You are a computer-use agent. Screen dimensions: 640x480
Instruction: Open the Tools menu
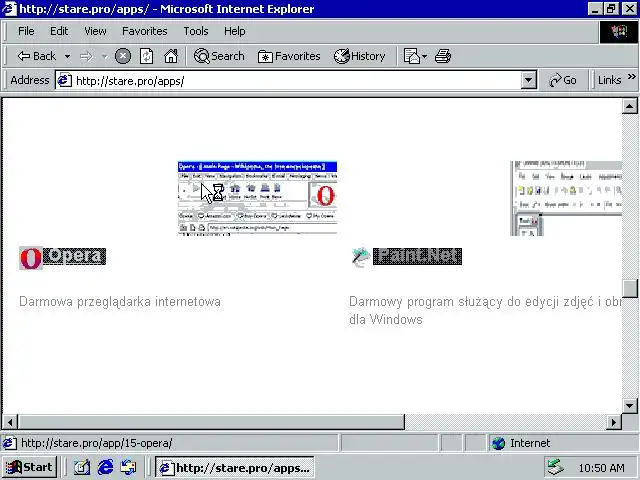[196, 31]
